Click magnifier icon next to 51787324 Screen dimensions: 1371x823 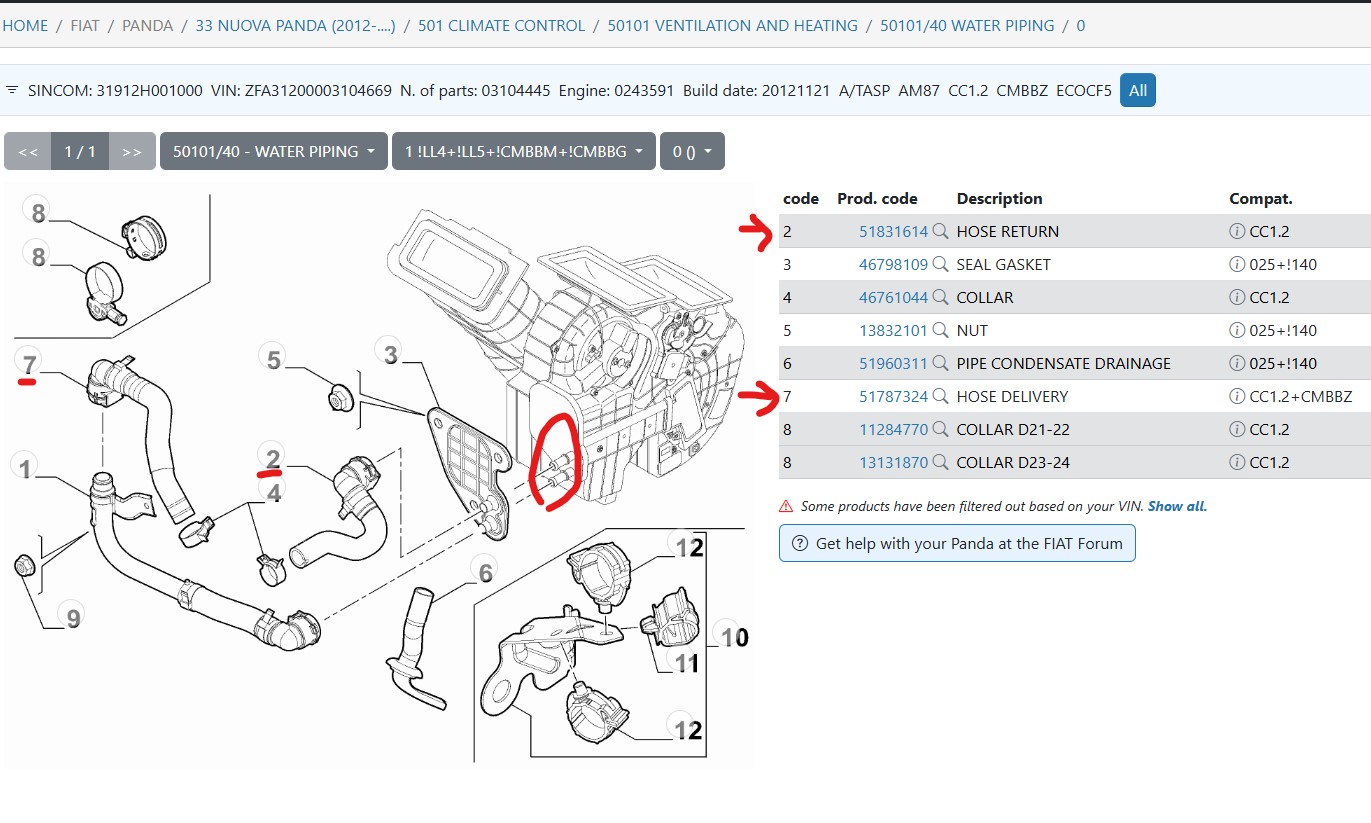coord(940,396)
